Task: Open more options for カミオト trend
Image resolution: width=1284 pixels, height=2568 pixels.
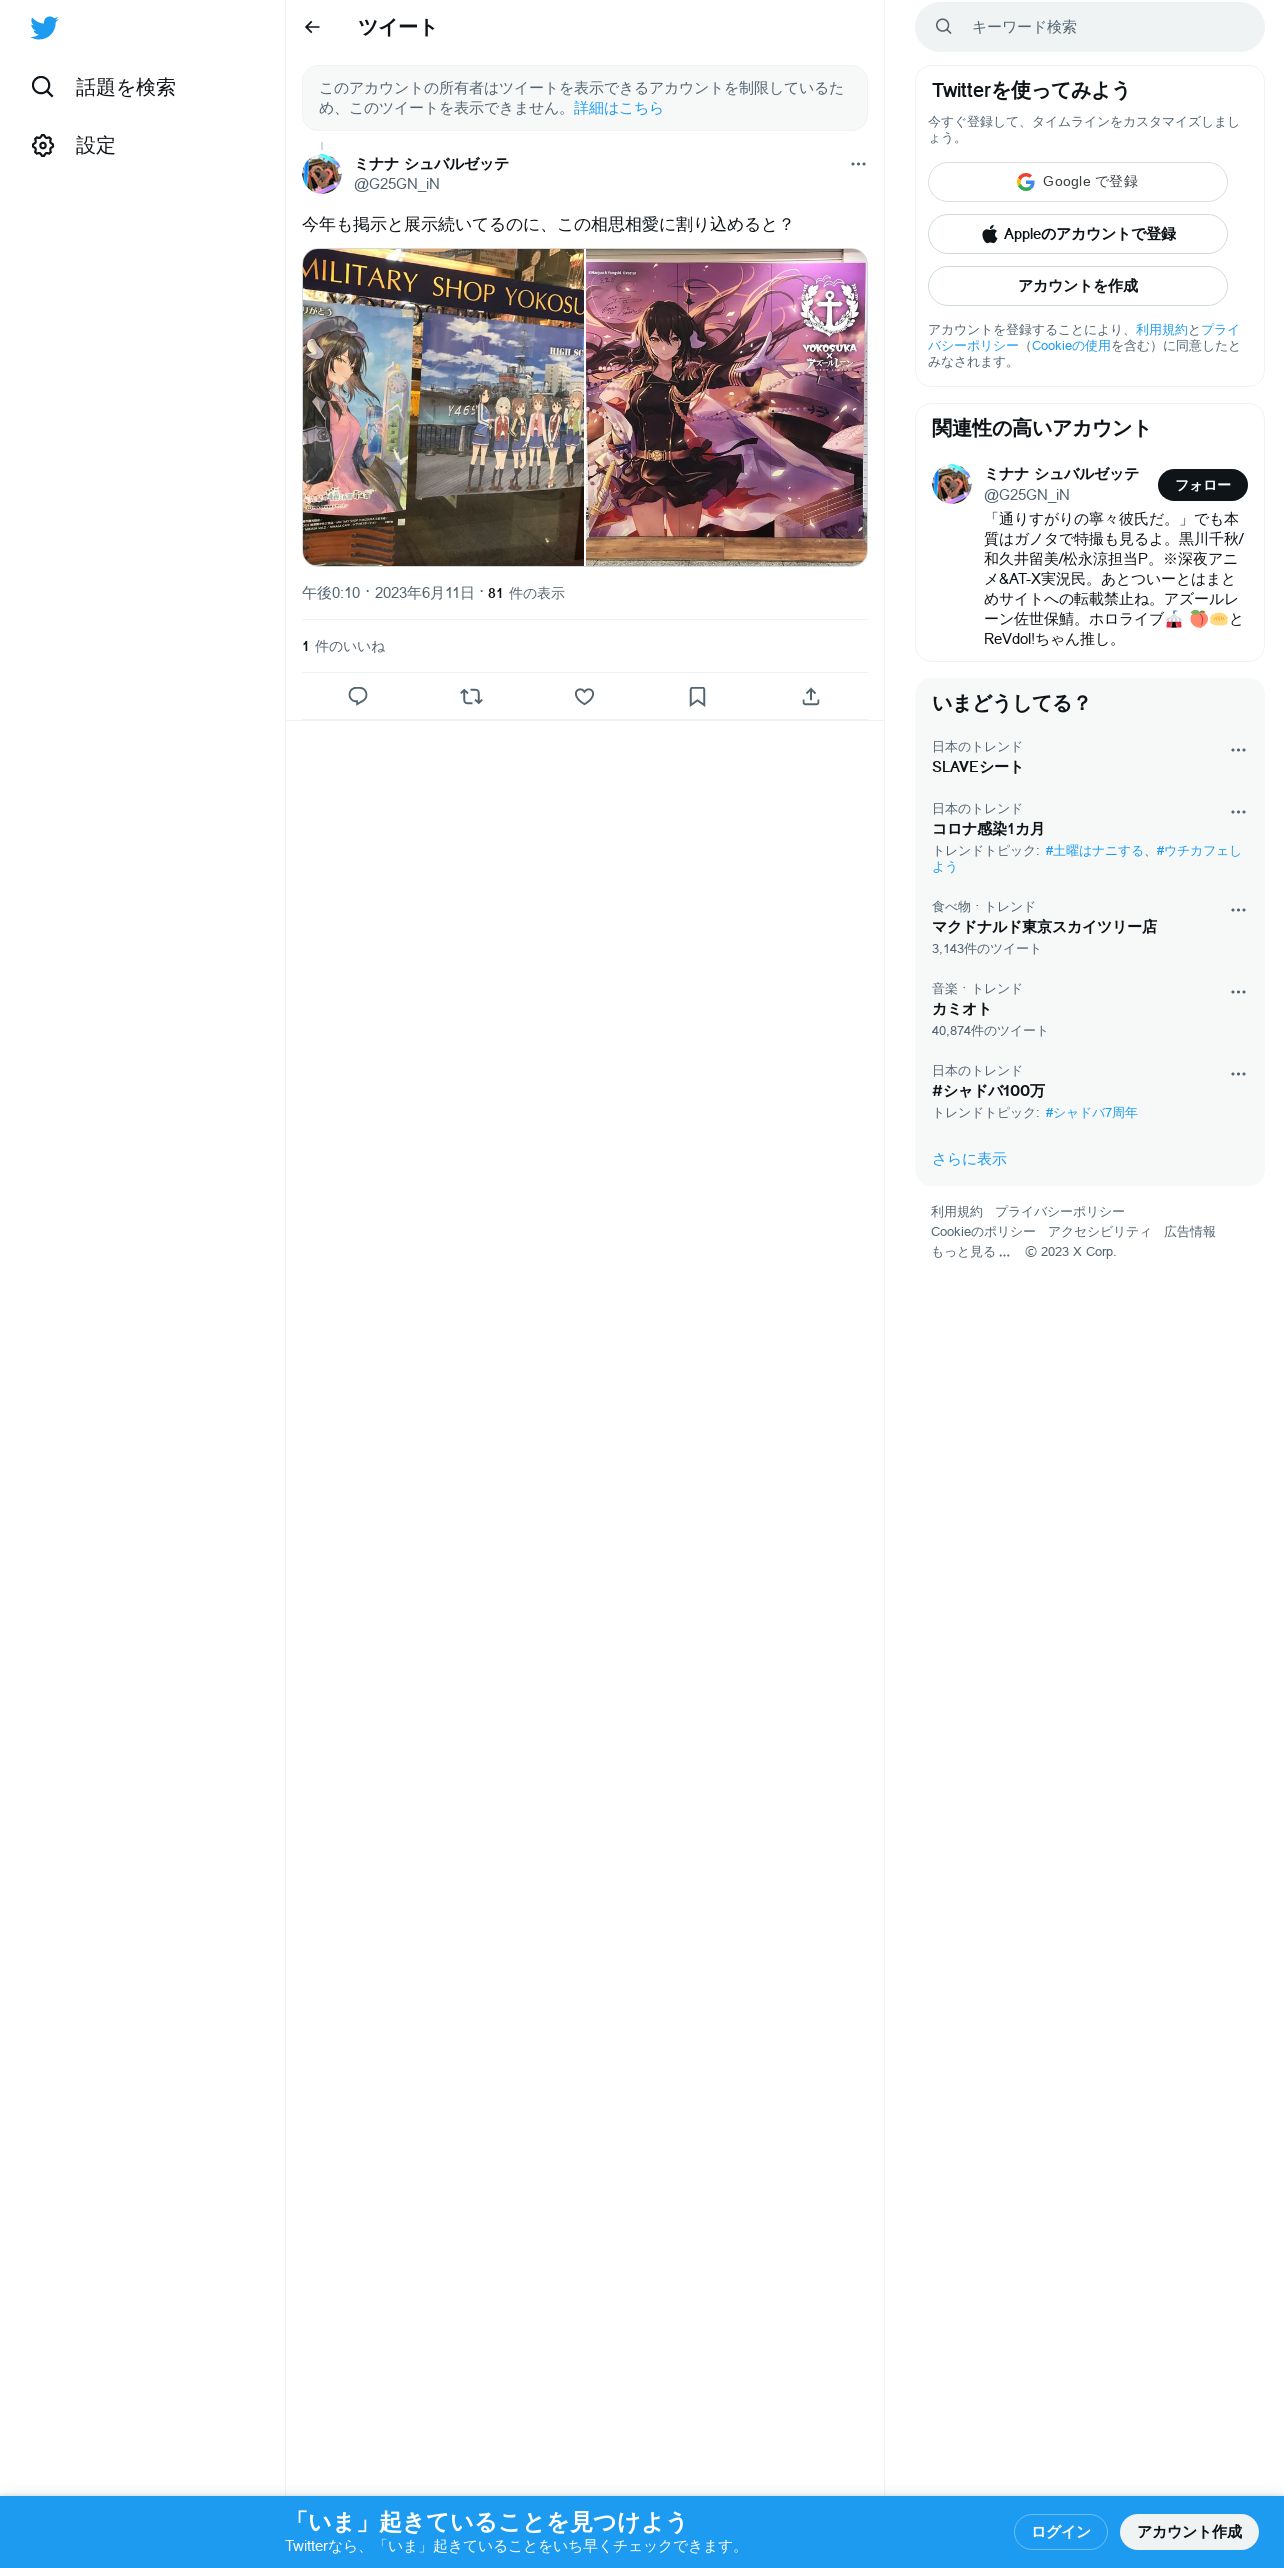Action: point(1238,992)
